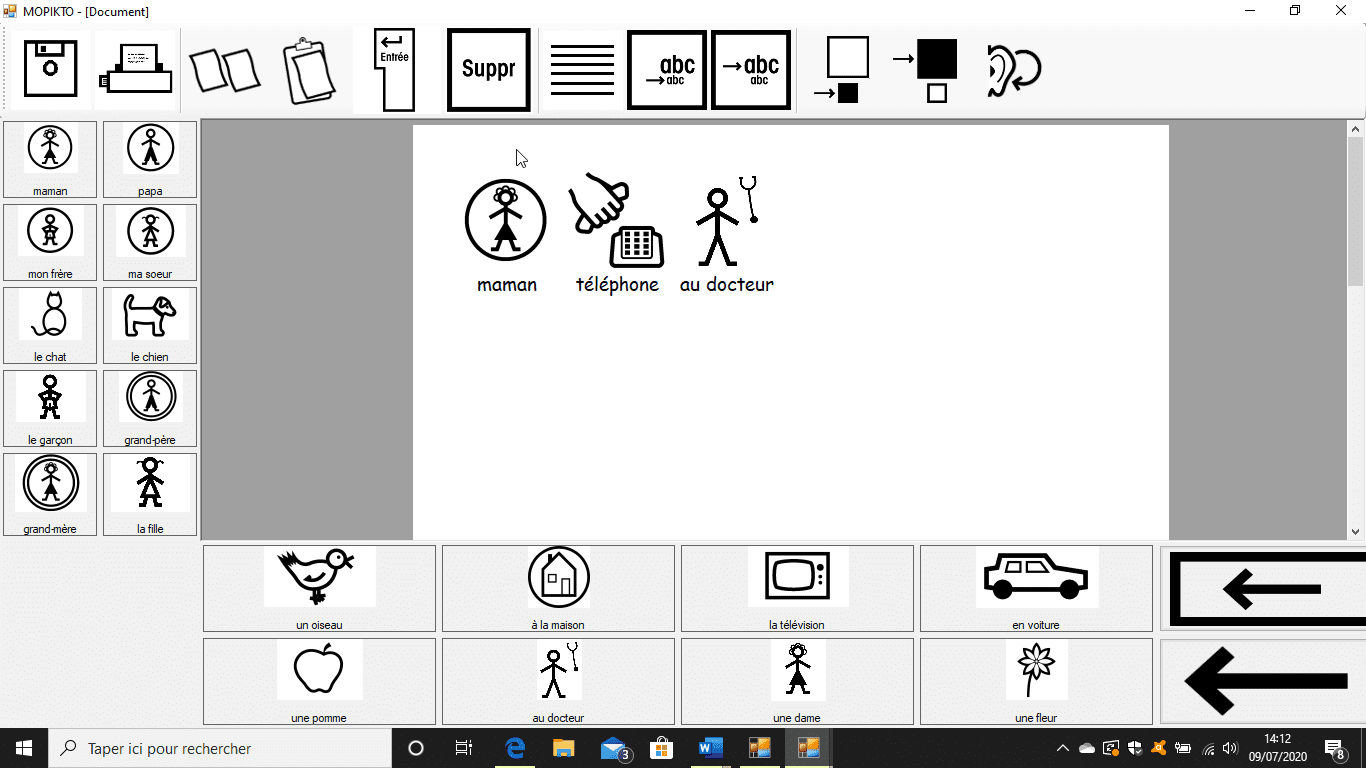Click the horizontal lines text icon
The height and width of the screenshot is (768, 1366).
(582, 70)
